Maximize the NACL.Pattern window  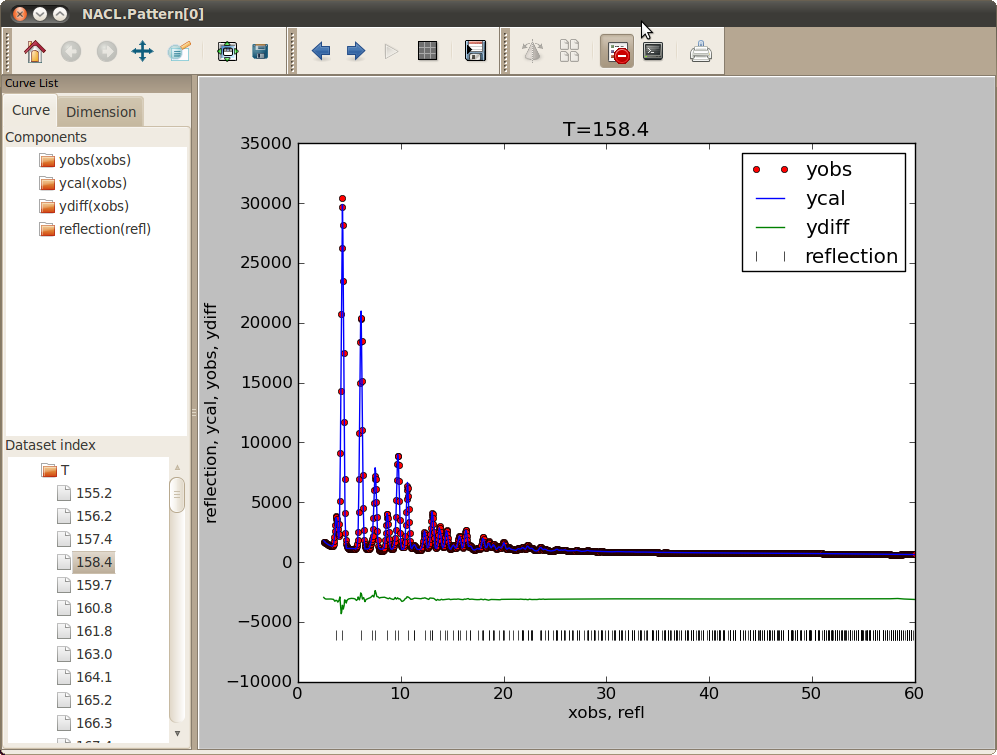tap(60, 13)
